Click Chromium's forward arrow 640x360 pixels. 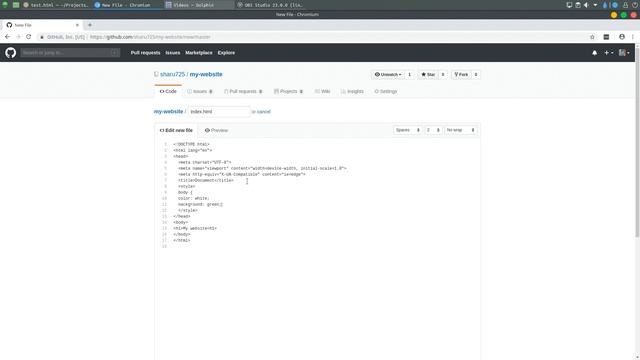(x=18, y=37)
